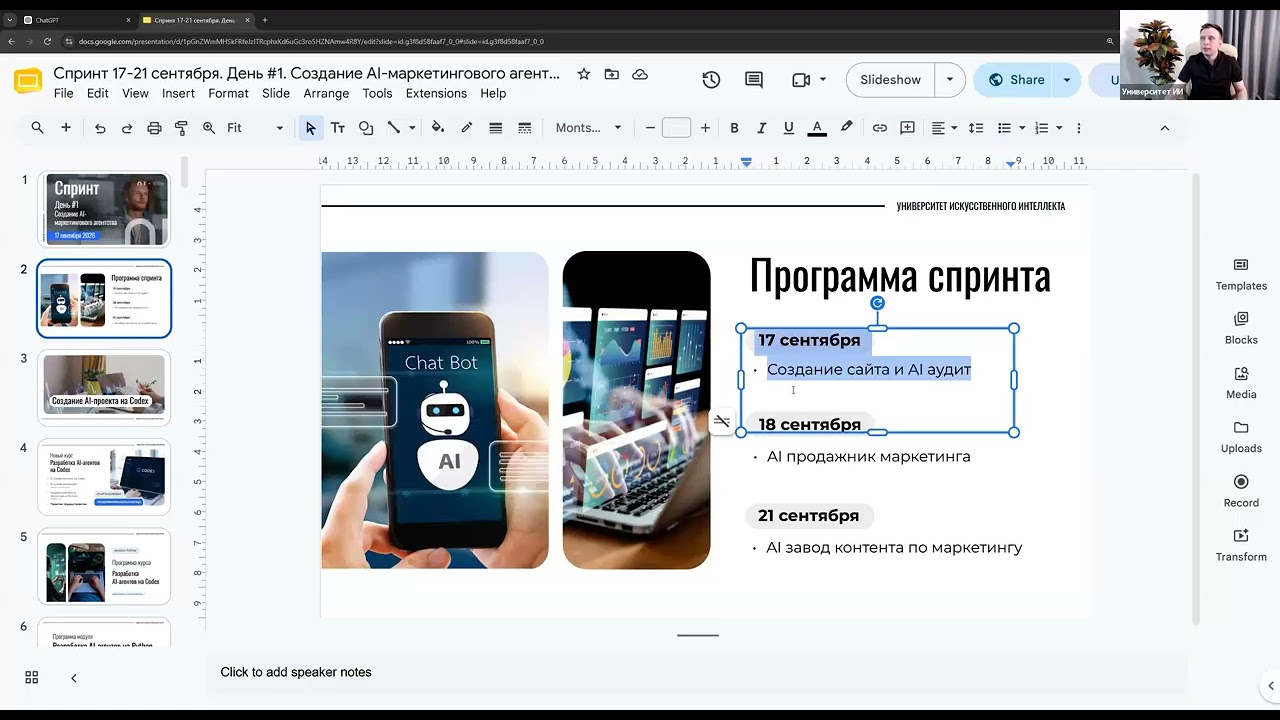
Task: Expand the Slideshow options arrow
Action: [x=949, y=80]
